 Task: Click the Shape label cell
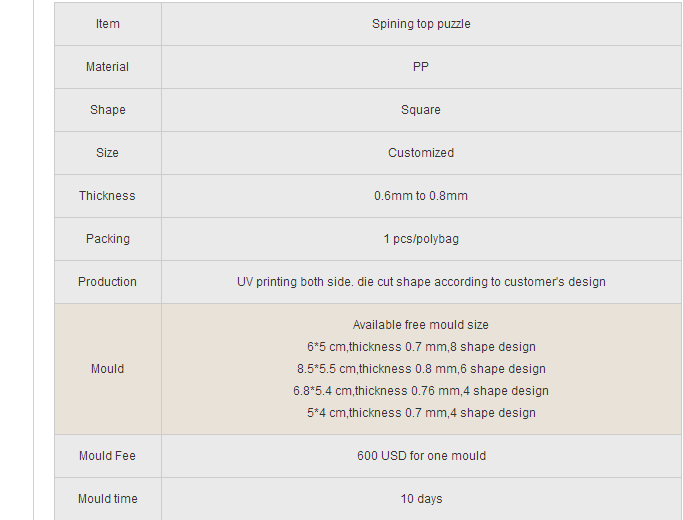(108, 110)
